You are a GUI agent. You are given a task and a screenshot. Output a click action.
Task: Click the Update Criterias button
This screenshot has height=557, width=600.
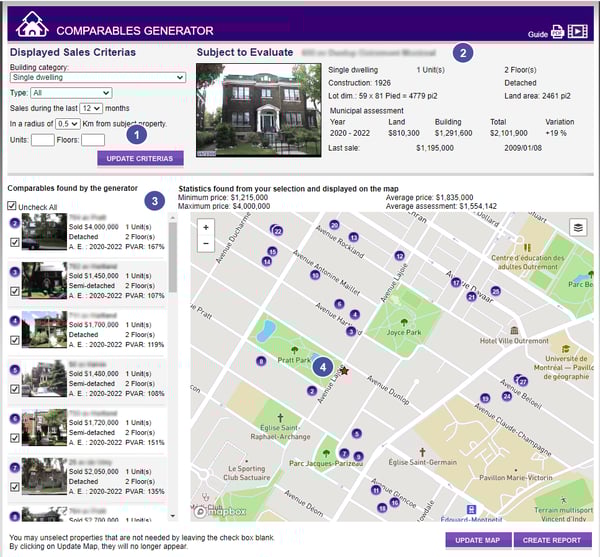pos(140,158)
